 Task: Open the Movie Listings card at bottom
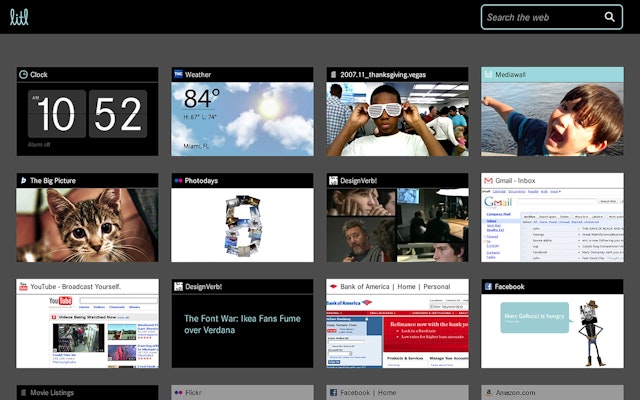[x=87, y=392]
